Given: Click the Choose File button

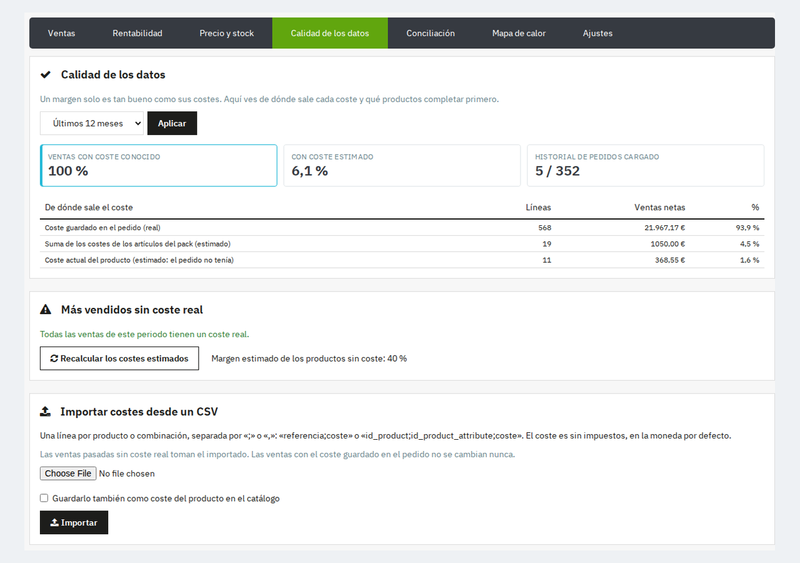Looking at the screenshot, I should click(68, 474).
